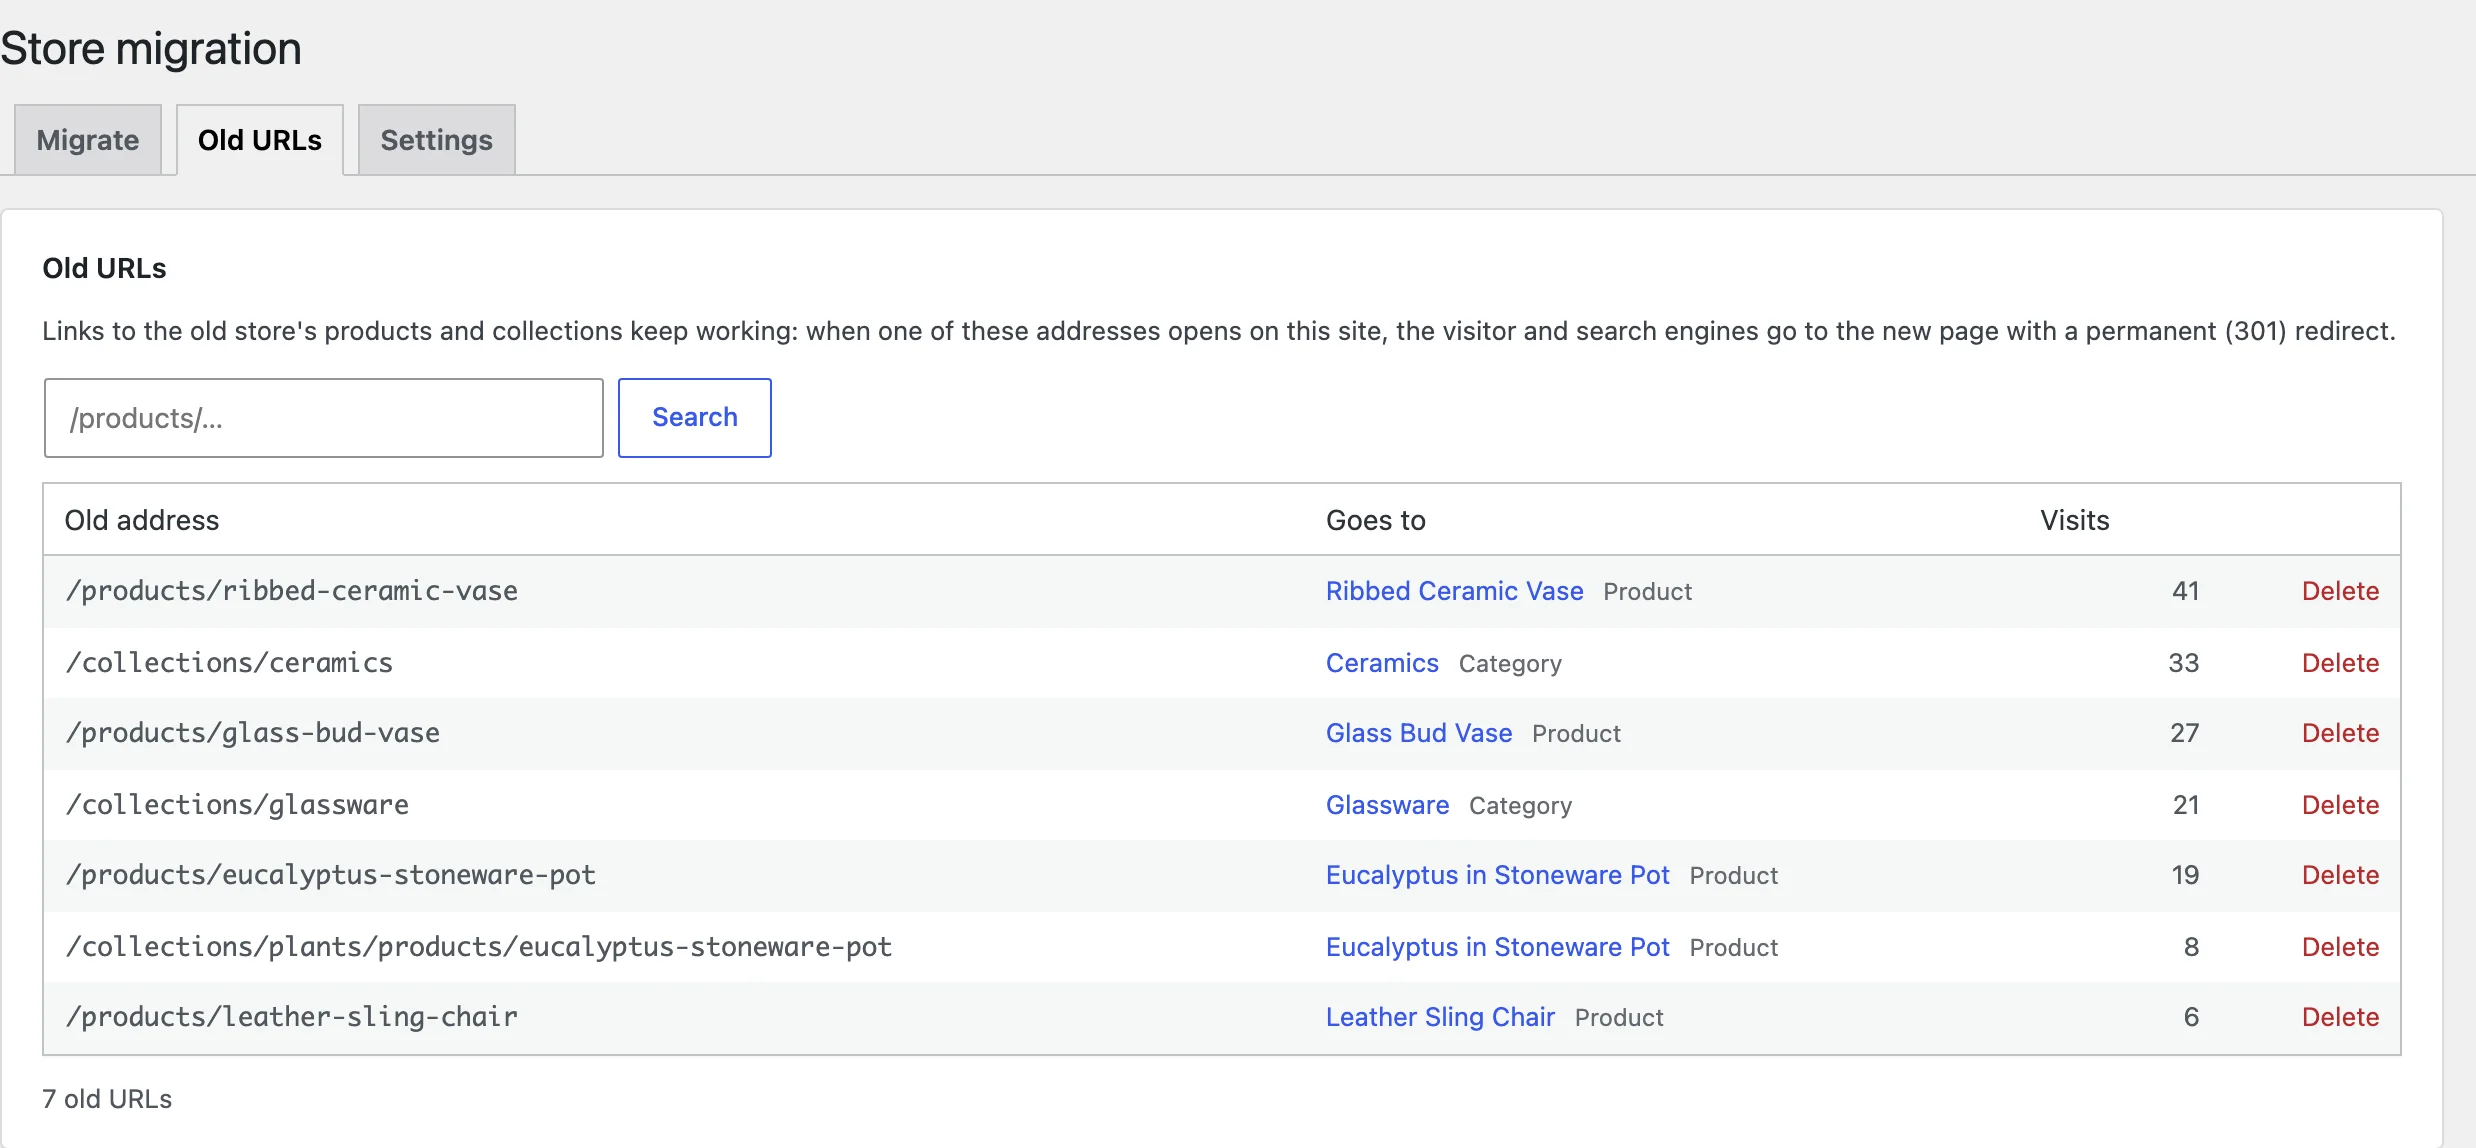
Task: Open Eucalyptus link for /collections/plants row
Action: 1497,947
